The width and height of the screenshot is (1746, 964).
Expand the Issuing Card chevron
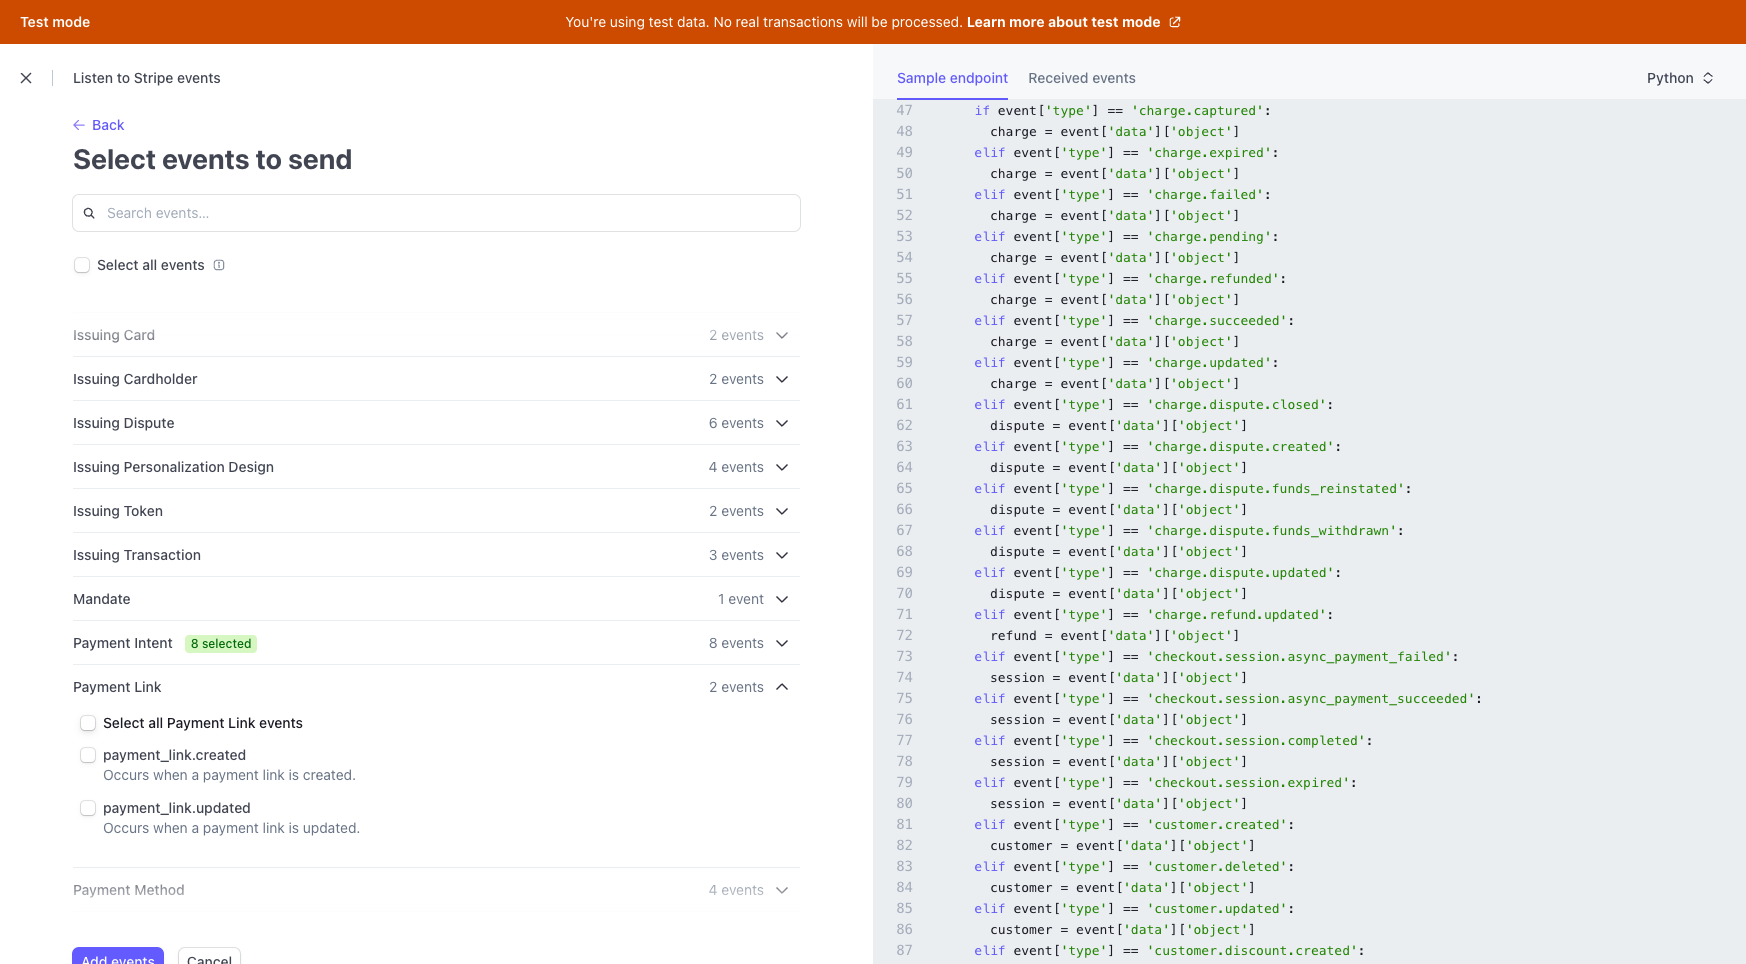pyautogui.click(x=782, y=335)
